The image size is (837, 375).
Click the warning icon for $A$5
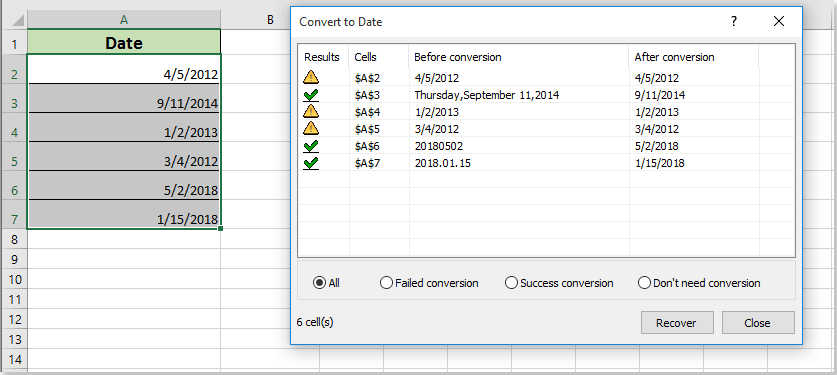311,129
